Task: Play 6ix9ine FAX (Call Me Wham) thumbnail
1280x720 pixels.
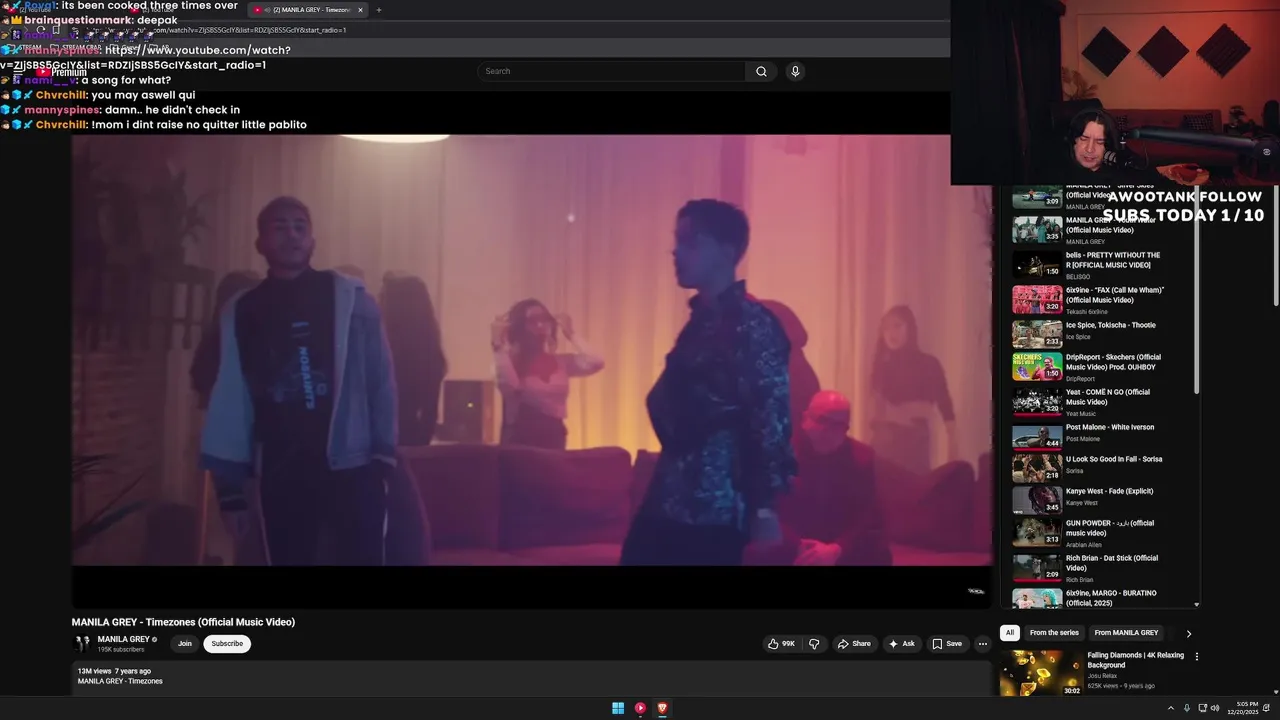Action: pyautogui.click(x=1037, y=300)
